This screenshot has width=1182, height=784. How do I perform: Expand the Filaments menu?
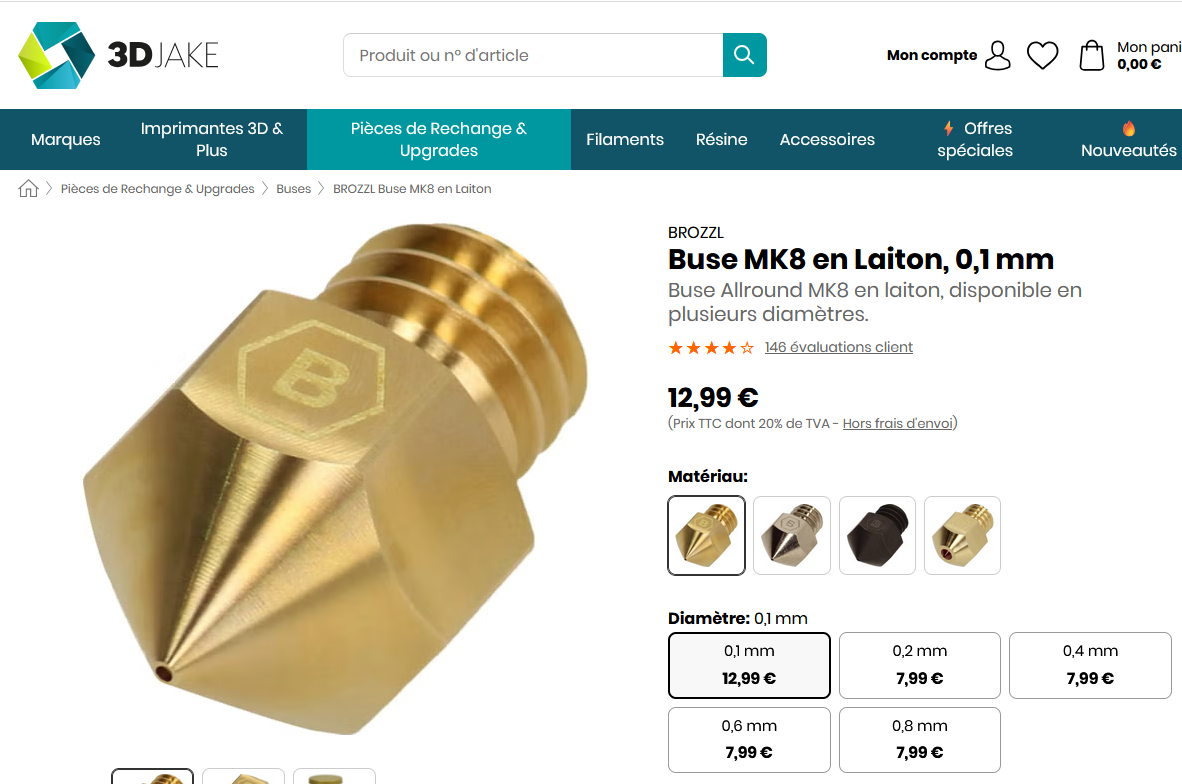click(625, 139)
